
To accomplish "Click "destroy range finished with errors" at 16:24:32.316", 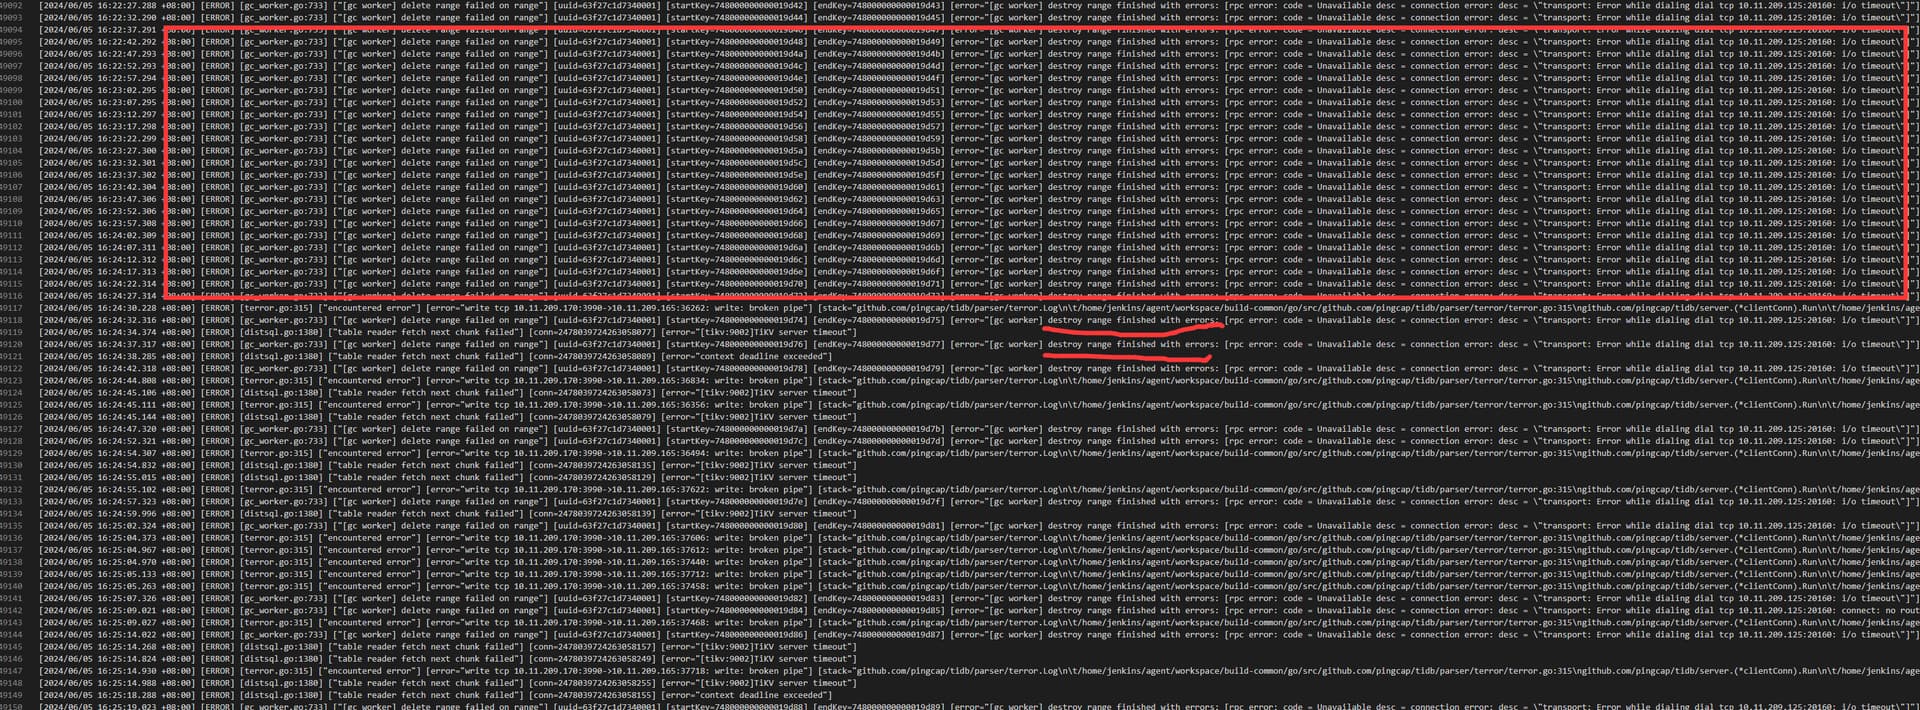I will 1133,320.
